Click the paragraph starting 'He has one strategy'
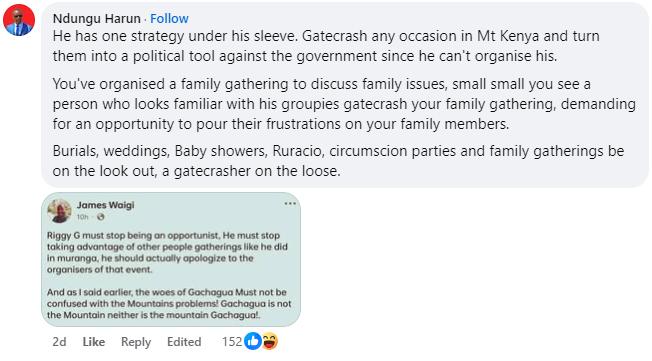The width and height of the screenshot is (652, 361). (326, 46)
